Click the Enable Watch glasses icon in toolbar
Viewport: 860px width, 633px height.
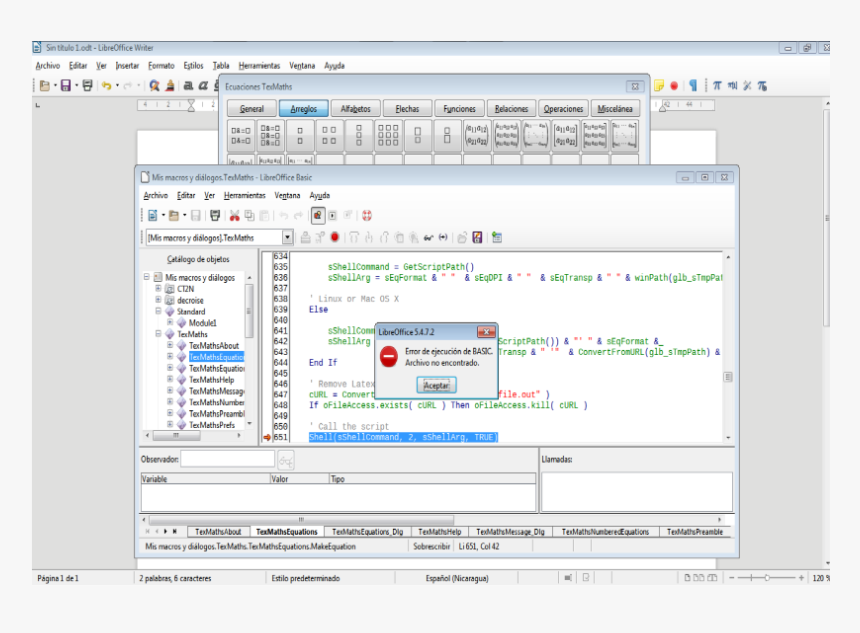coord(428,237)
